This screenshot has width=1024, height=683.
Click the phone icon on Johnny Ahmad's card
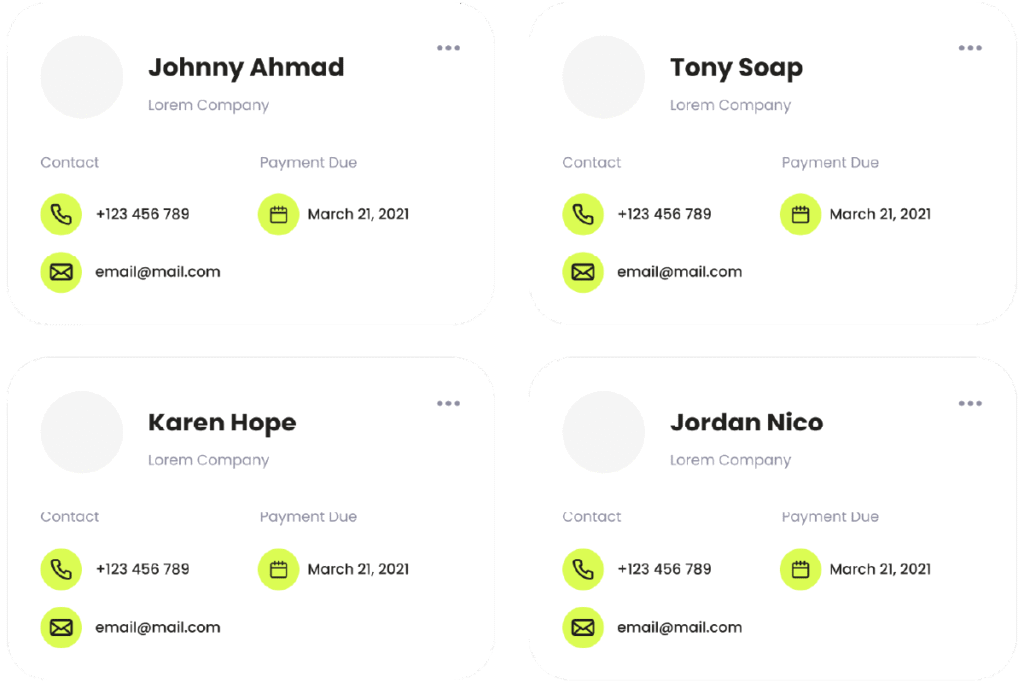pos(61,214)
